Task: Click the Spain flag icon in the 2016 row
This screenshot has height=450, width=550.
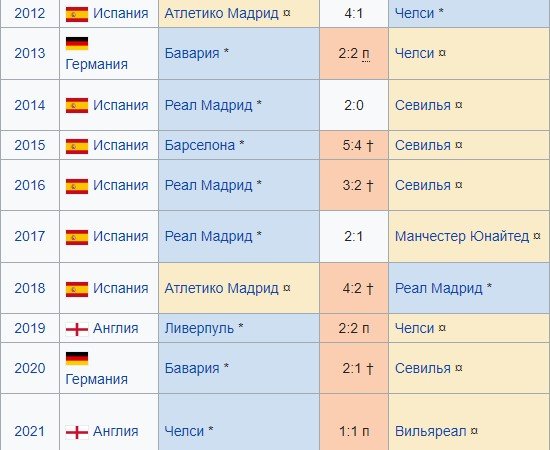Action: coord(77,186)
